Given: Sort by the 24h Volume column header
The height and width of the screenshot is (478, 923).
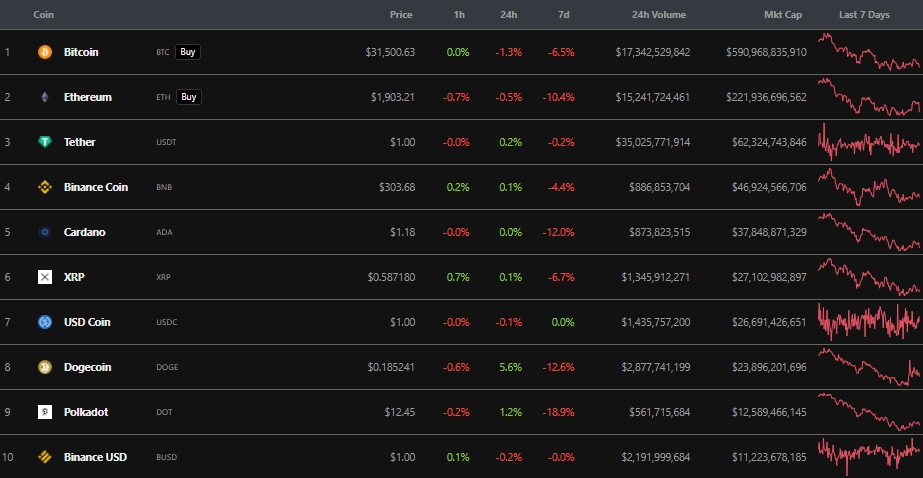Looking at the screenshot, I should 659,15.
